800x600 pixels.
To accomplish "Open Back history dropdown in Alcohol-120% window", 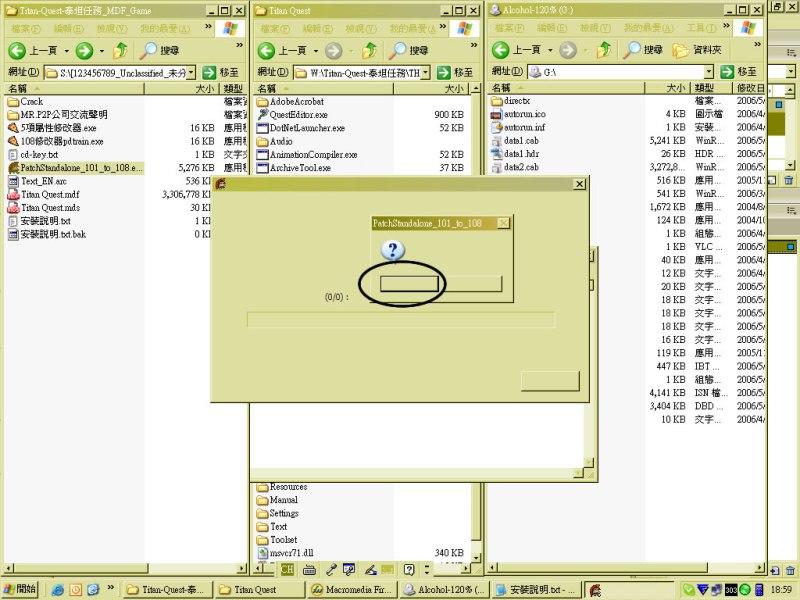I will (550, 51).
